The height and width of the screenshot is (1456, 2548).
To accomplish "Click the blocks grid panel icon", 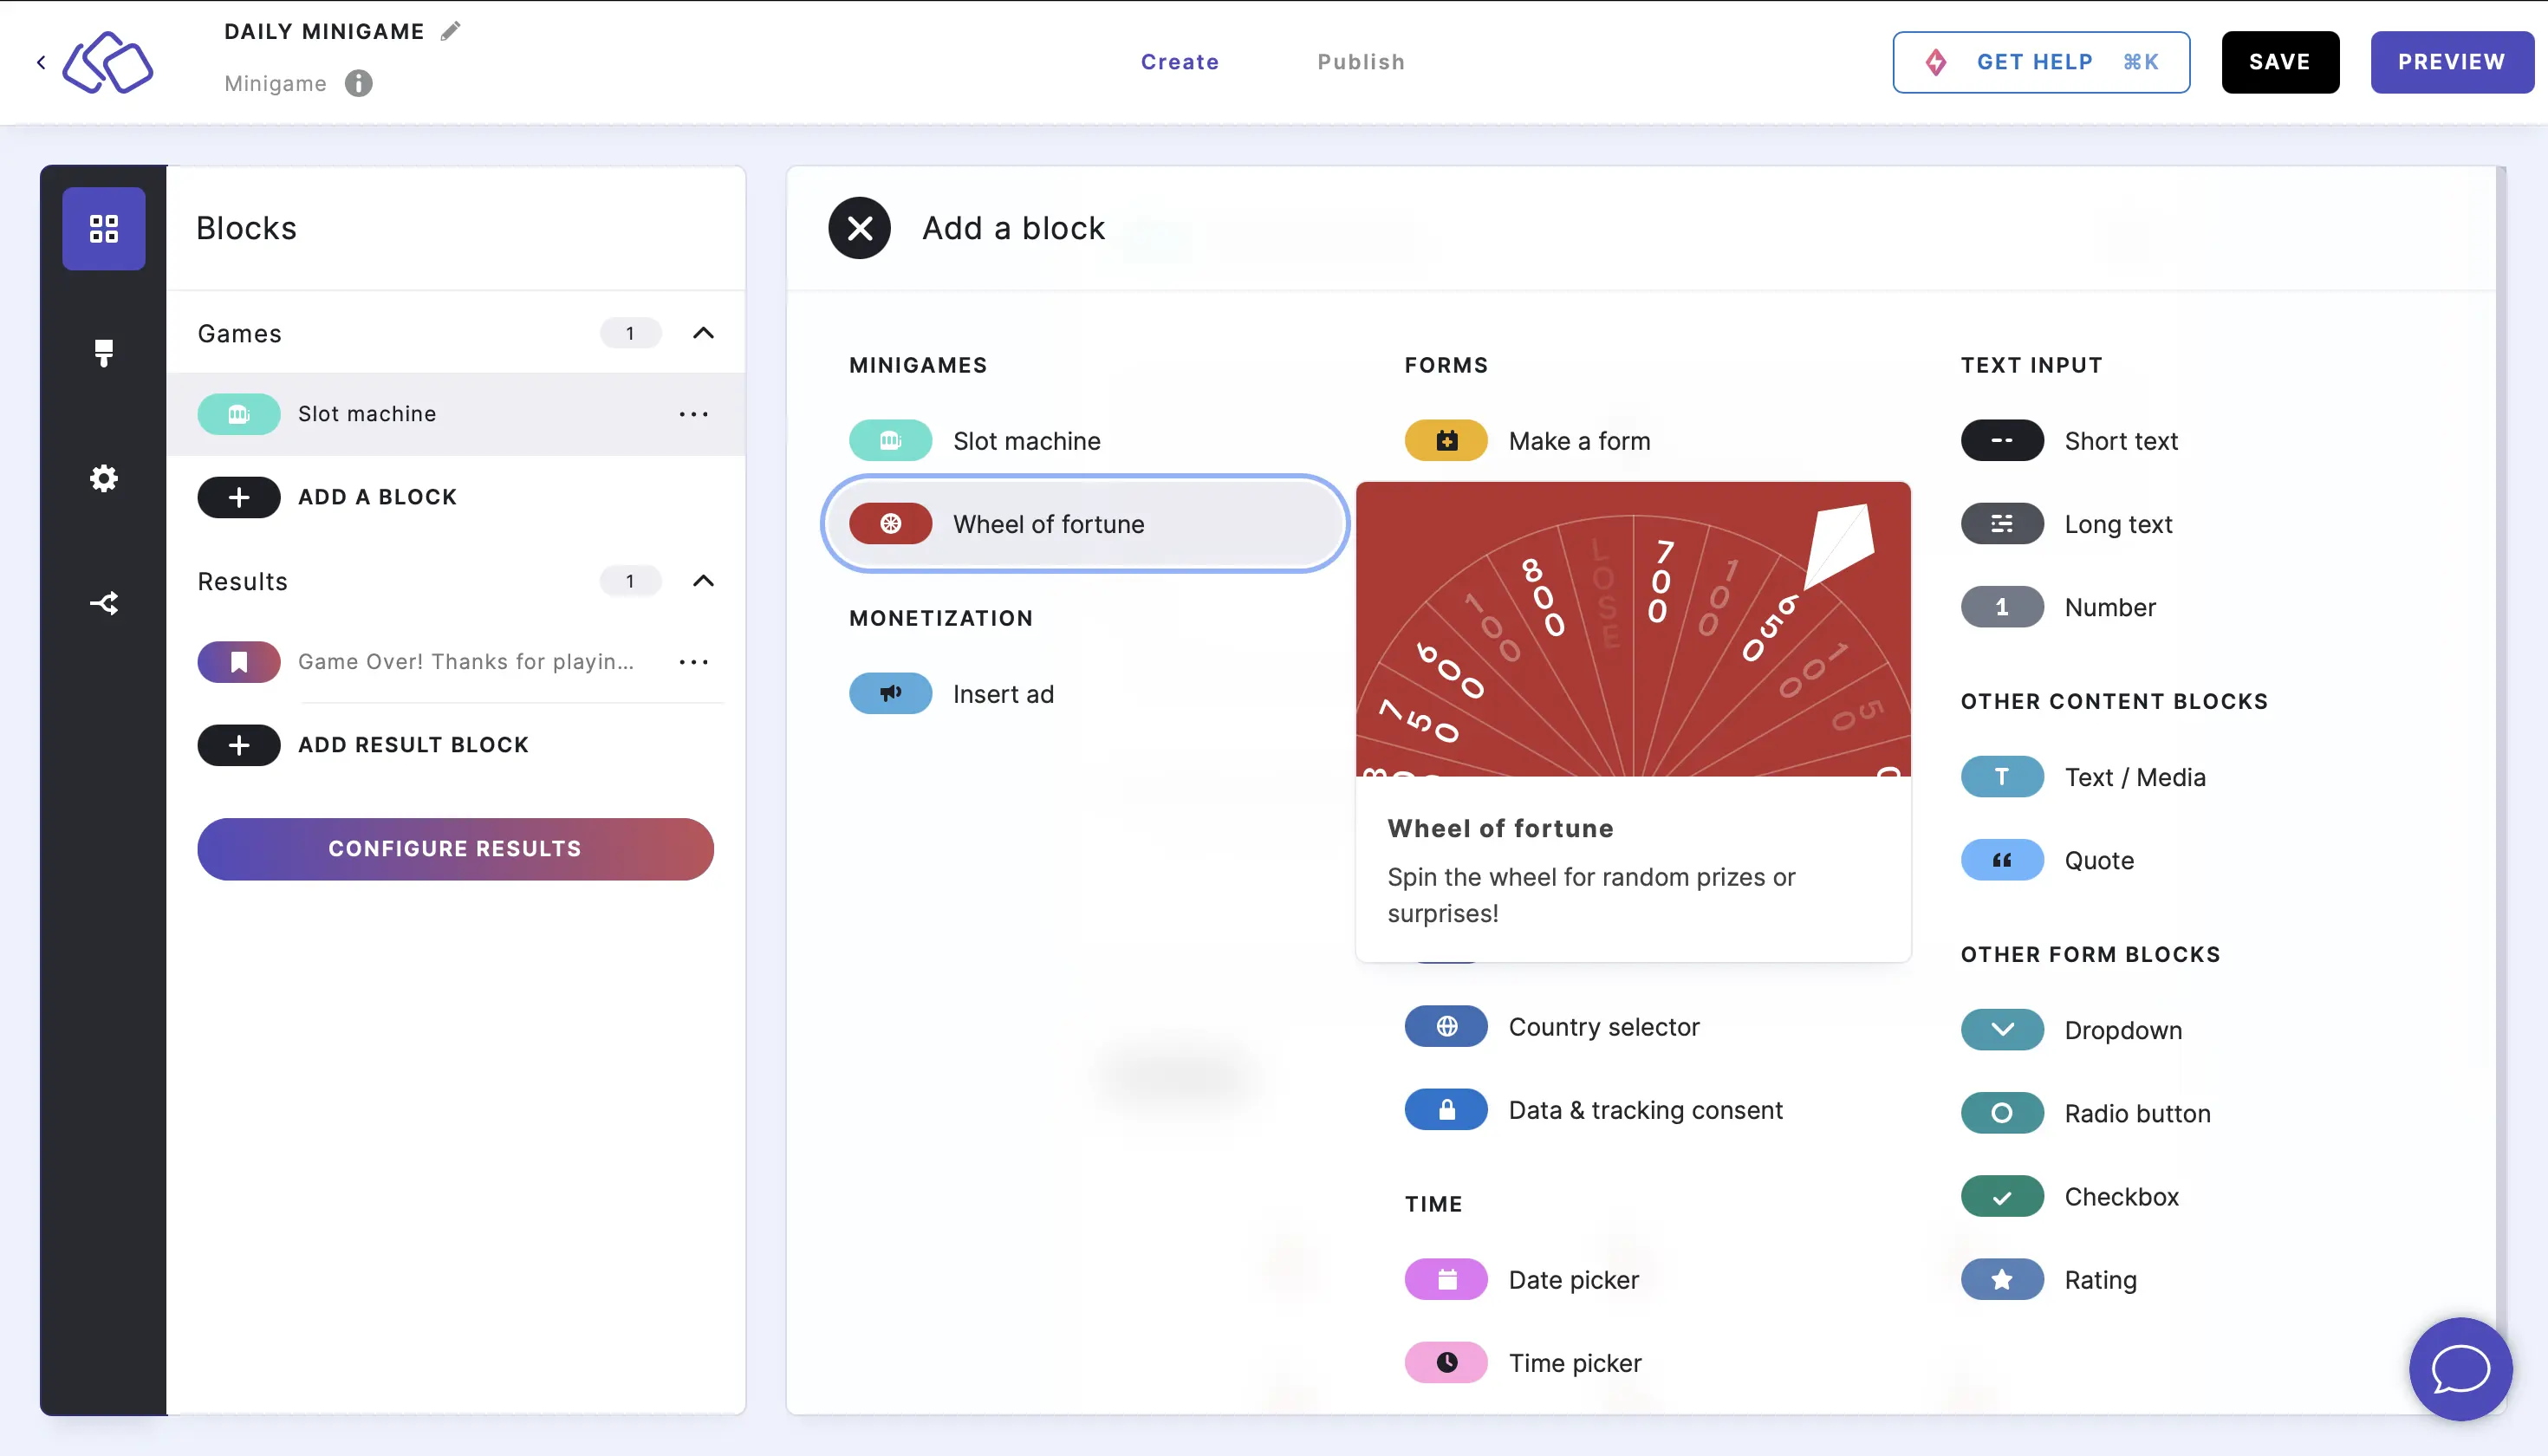I will (x=103, y=227).
